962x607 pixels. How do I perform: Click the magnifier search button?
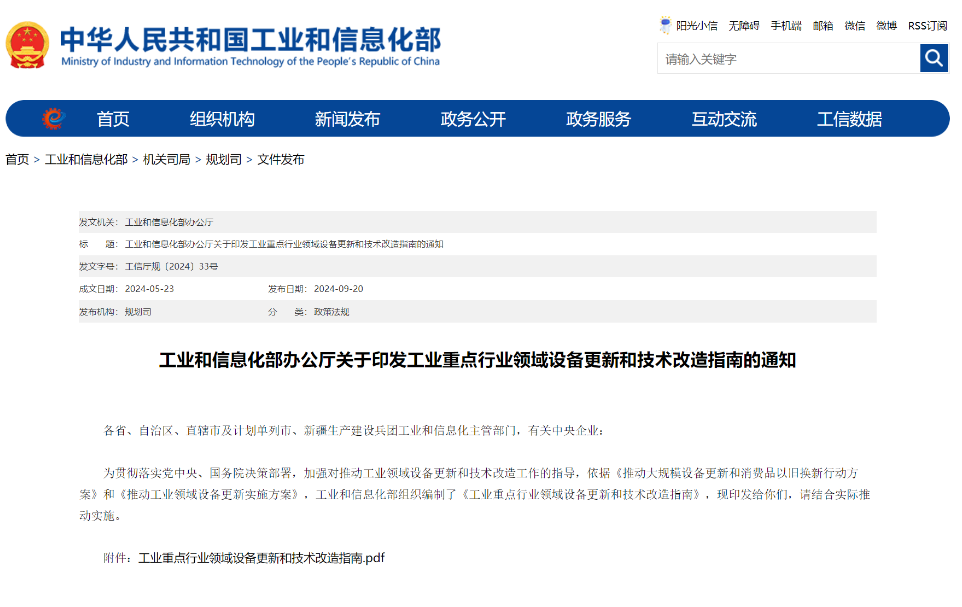[x=933, y=59]
